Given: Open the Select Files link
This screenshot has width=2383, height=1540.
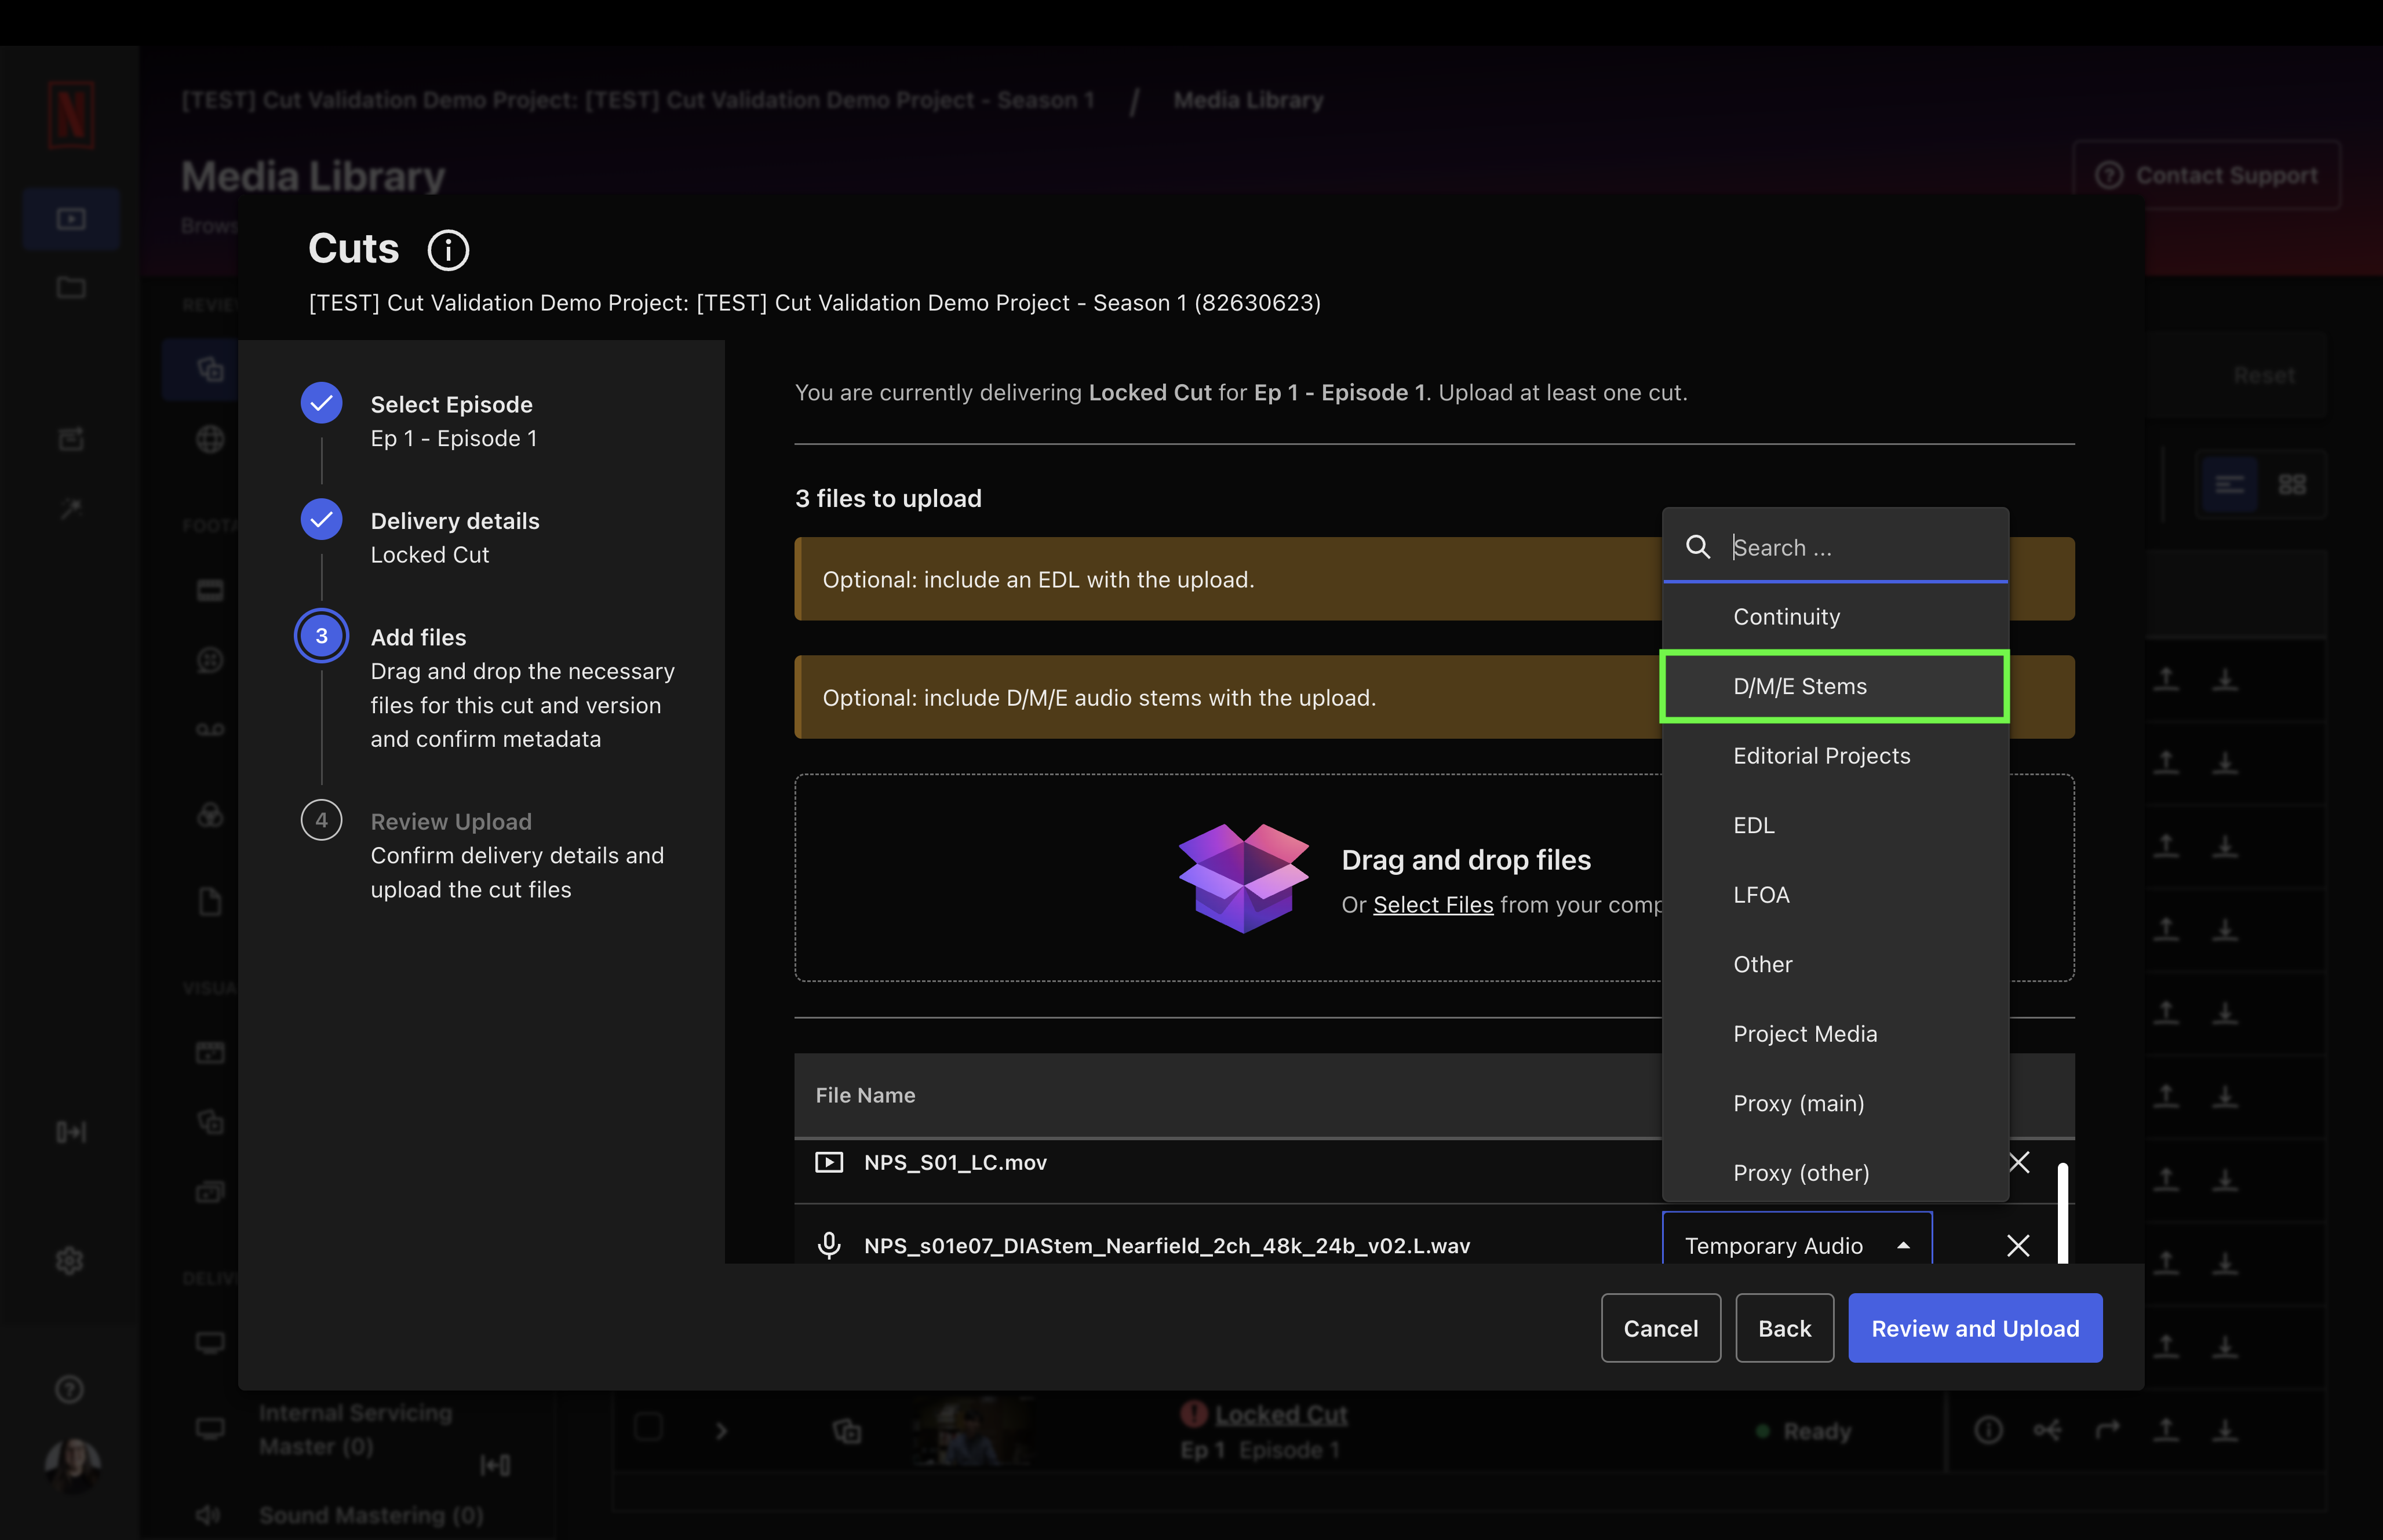Looking at the screenshot, I should click(1432, 905).
